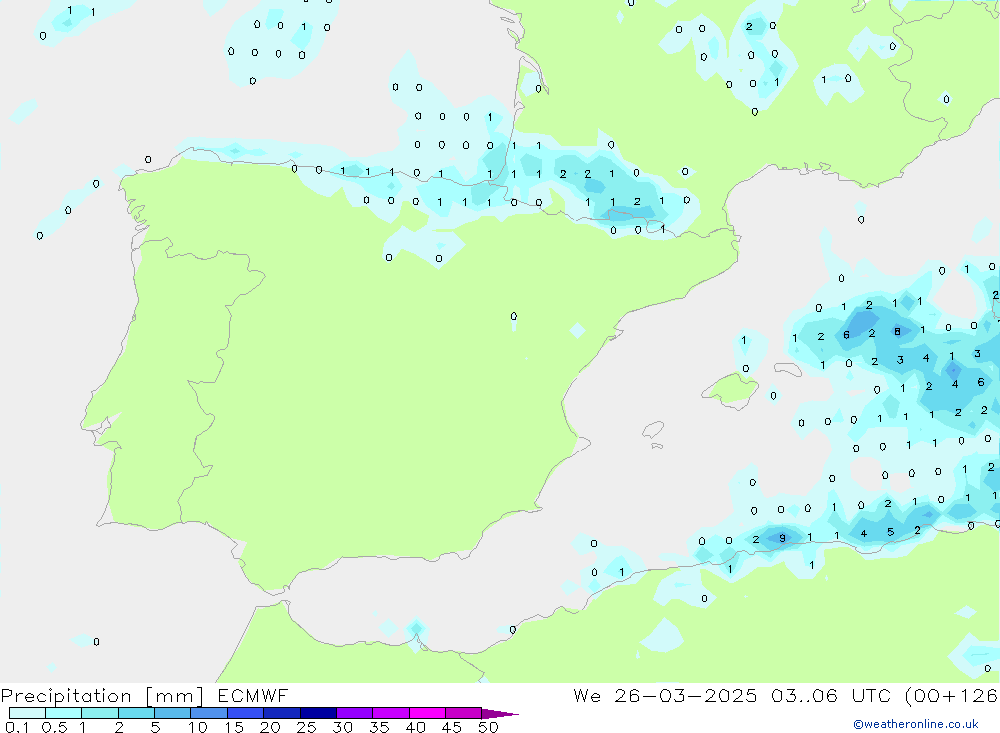Viewport: 1000px width, 733px height.
Task: Click the 5–10 mm legend color box
Action: click(x=172, y=713)
